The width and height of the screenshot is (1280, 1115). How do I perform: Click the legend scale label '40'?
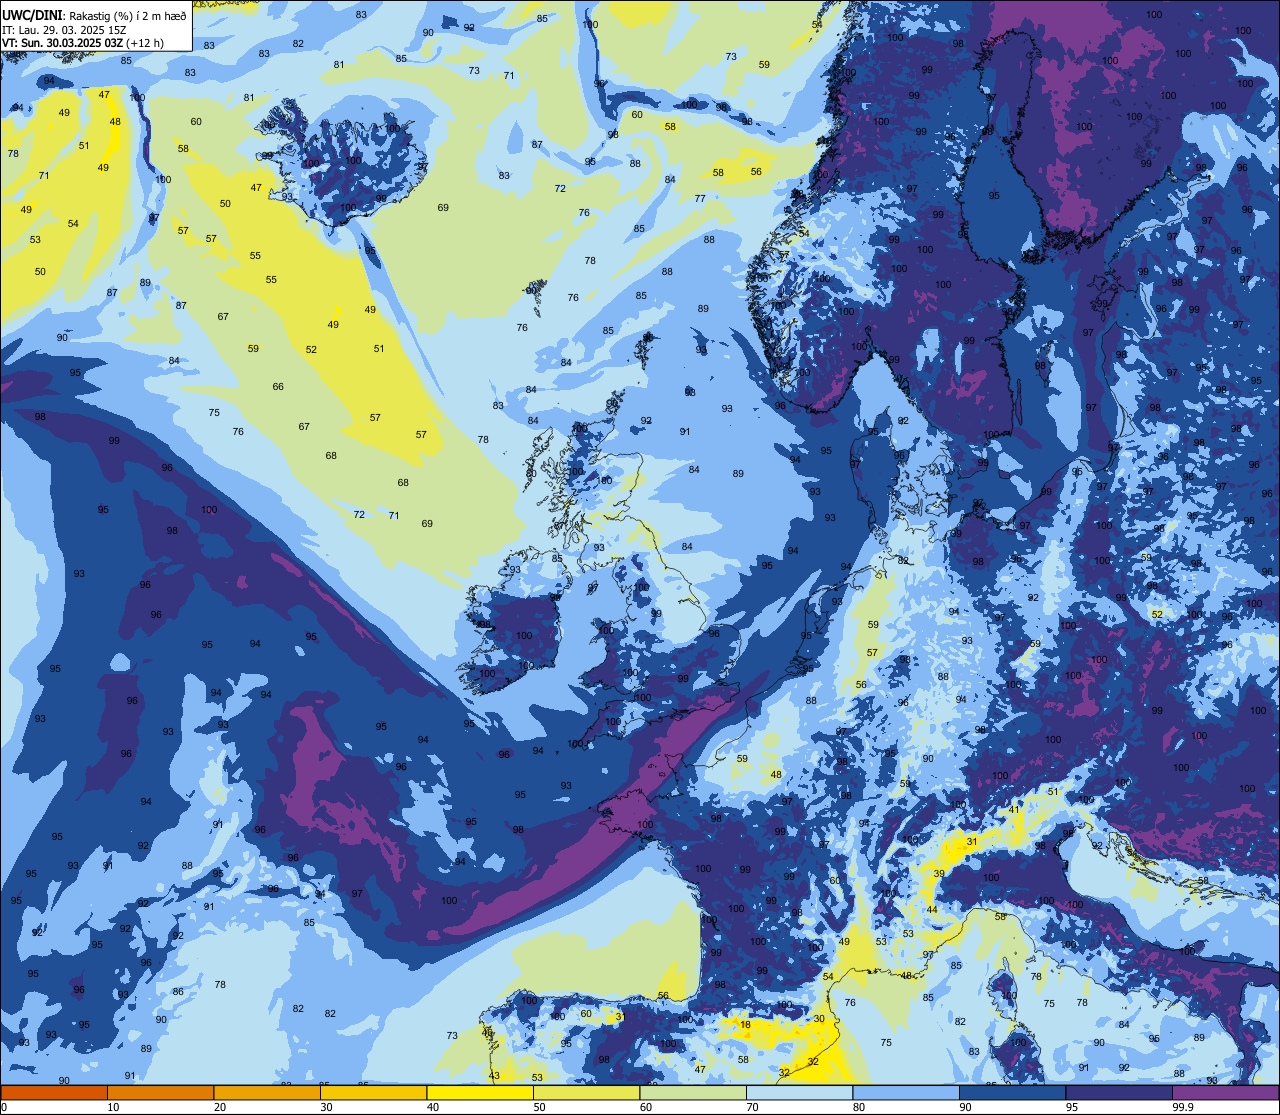coord(433,1106)
